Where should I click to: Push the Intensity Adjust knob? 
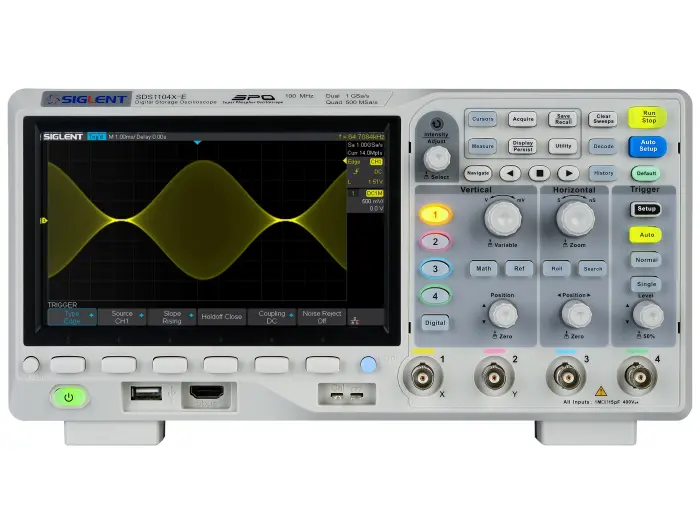click(x=437, y=158)
